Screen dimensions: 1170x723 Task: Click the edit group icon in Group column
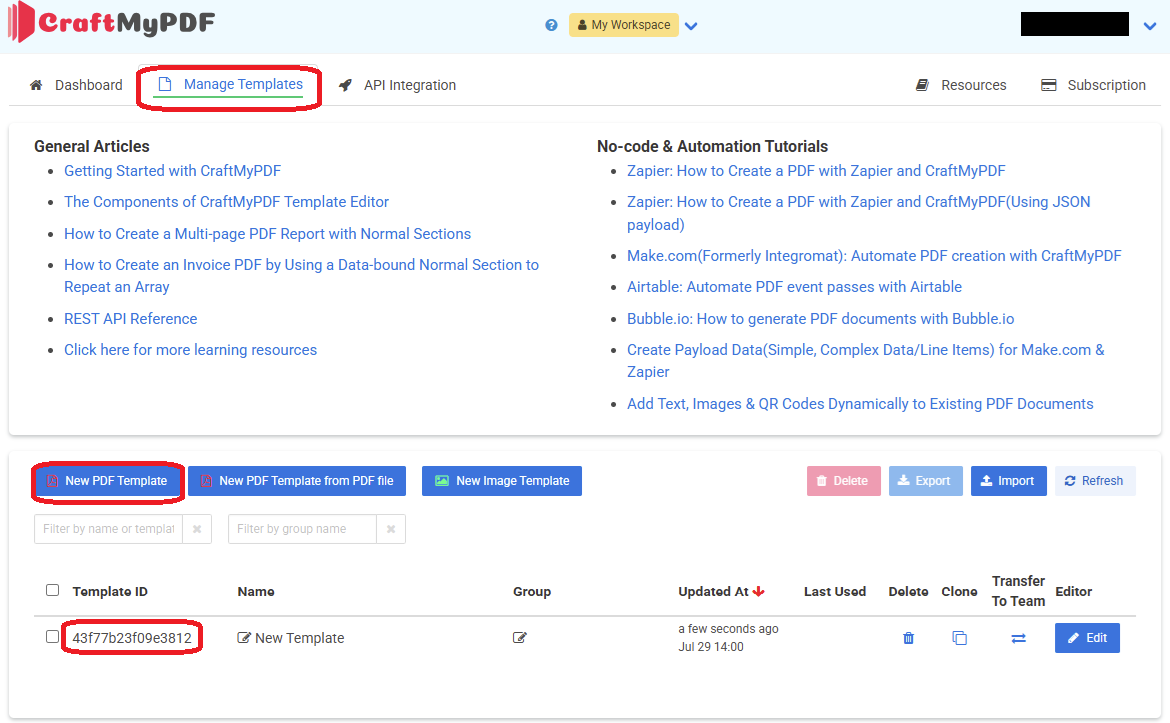pyautogui.click(x=520, y=638)
